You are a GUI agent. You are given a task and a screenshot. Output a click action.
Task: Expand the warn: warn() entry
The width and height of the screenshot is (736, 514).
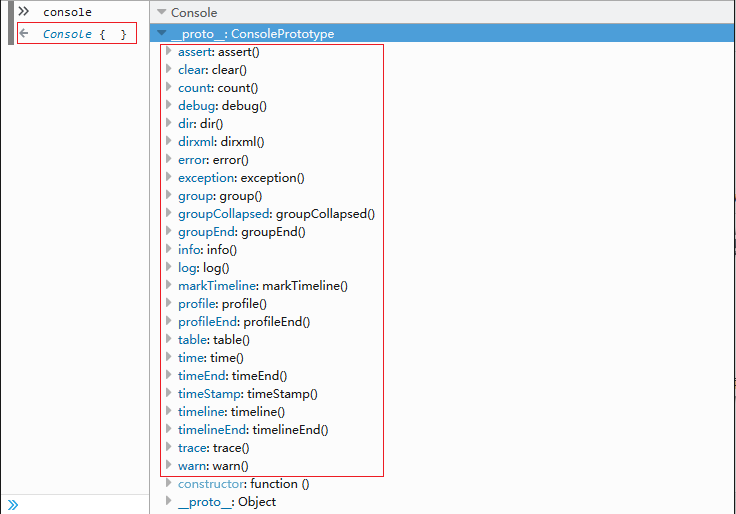pyautogui.click(x=169, y=465)
